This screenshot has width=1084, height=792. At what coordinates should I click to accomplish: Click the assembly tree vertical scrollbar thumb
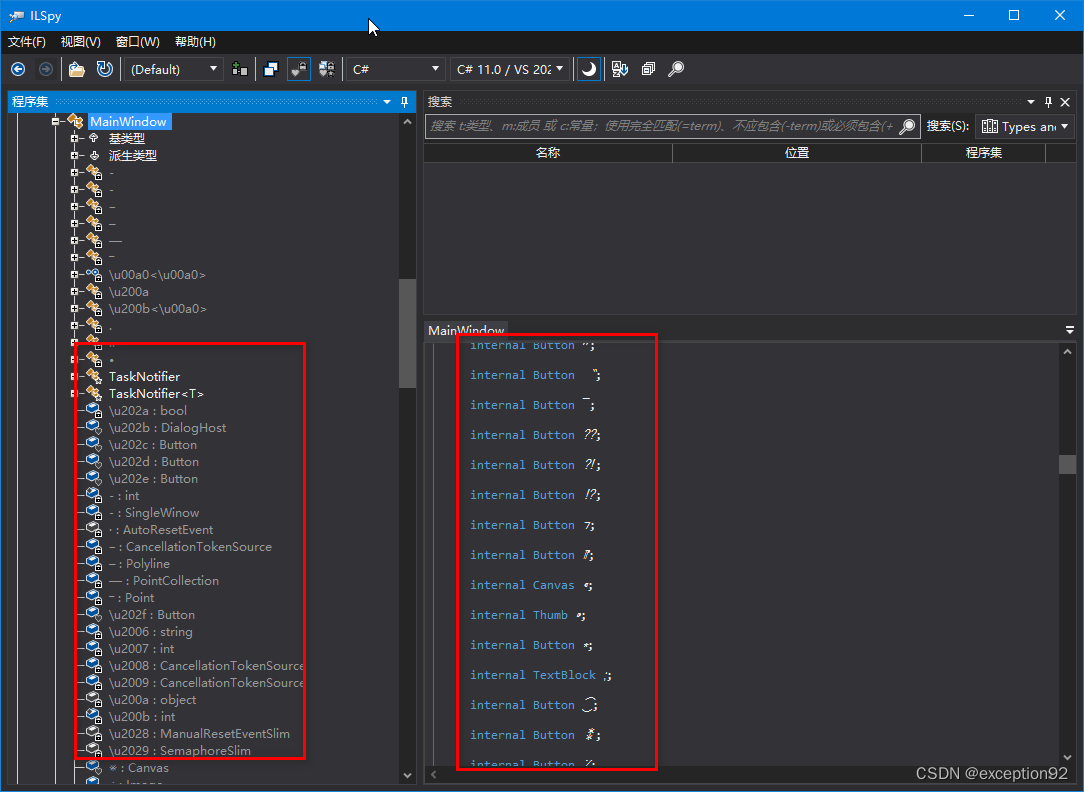point(407,333)
